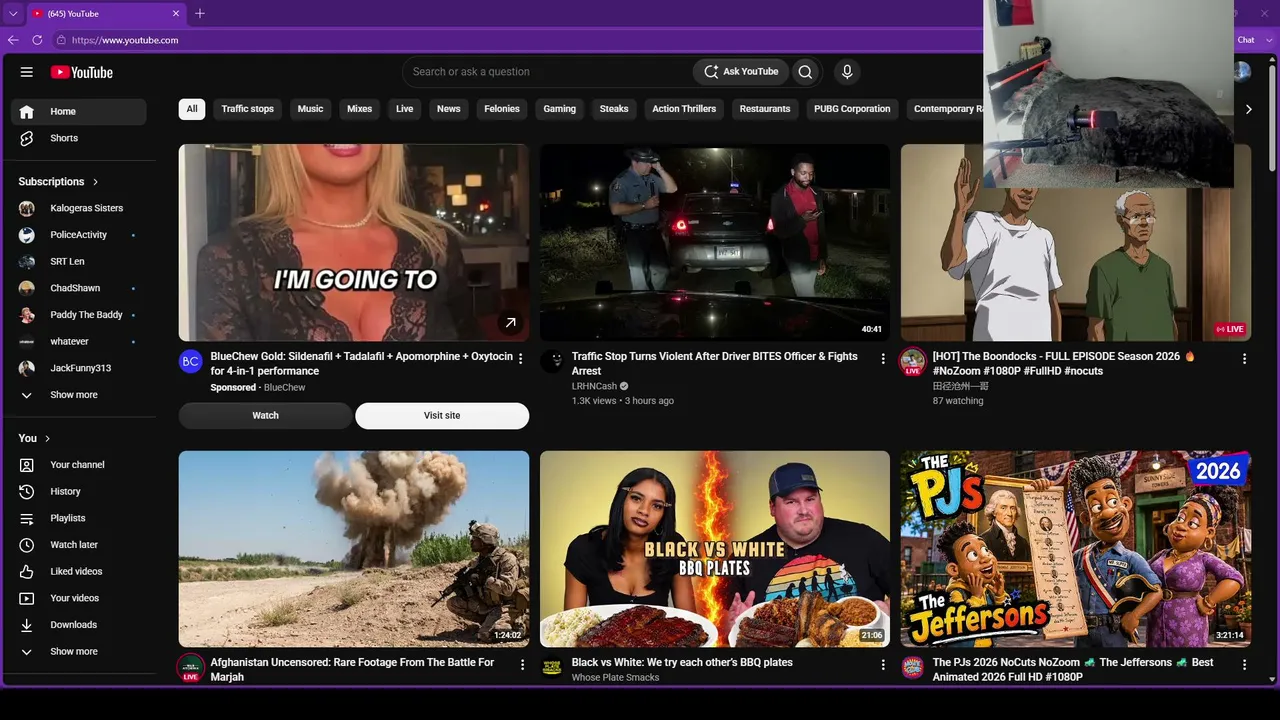Viewport: 1280px width, 720px height.
Task: Select the Music chip
Action: coord(310,109)
